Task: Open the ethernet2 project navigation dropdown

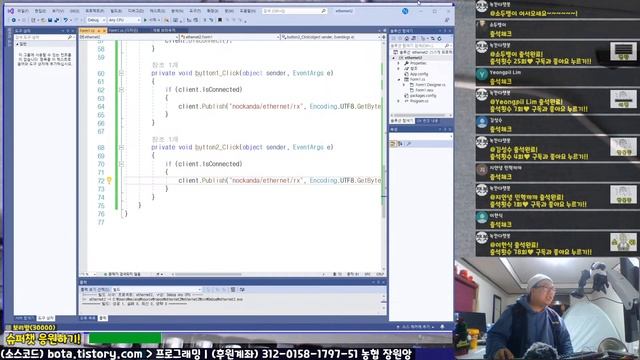Action: click(129, 37)
